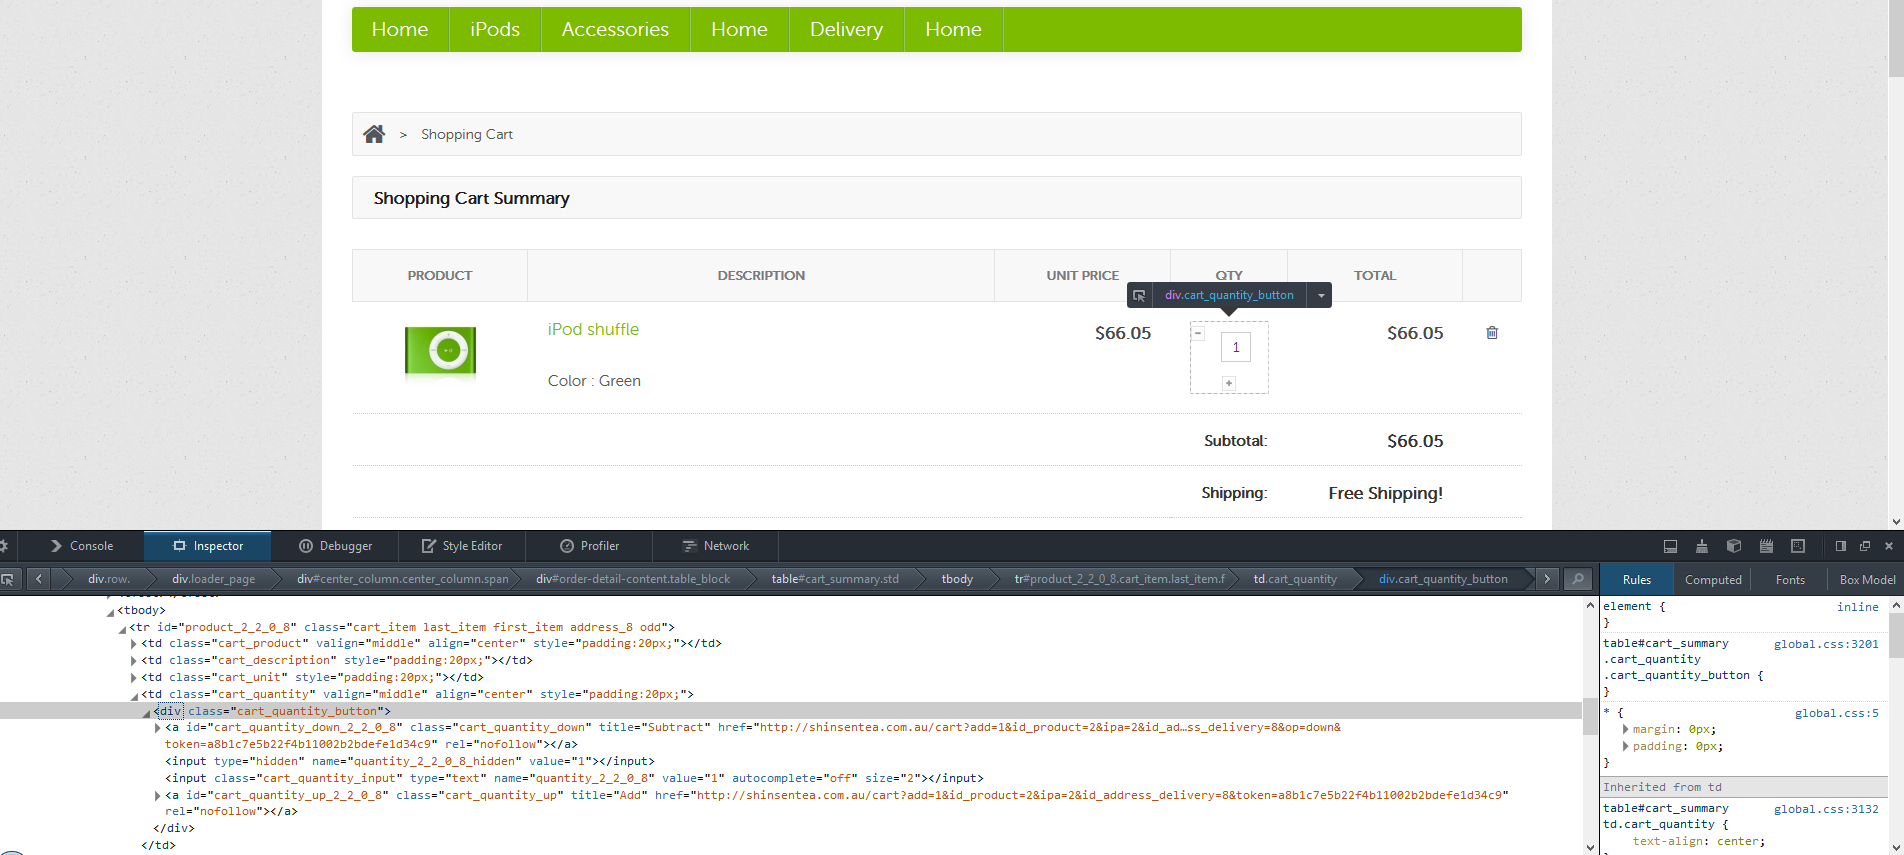Open the iPod shuffle product link
Image resolution: width=1904 pixels, height=855 pixels.
pos(593,329)
